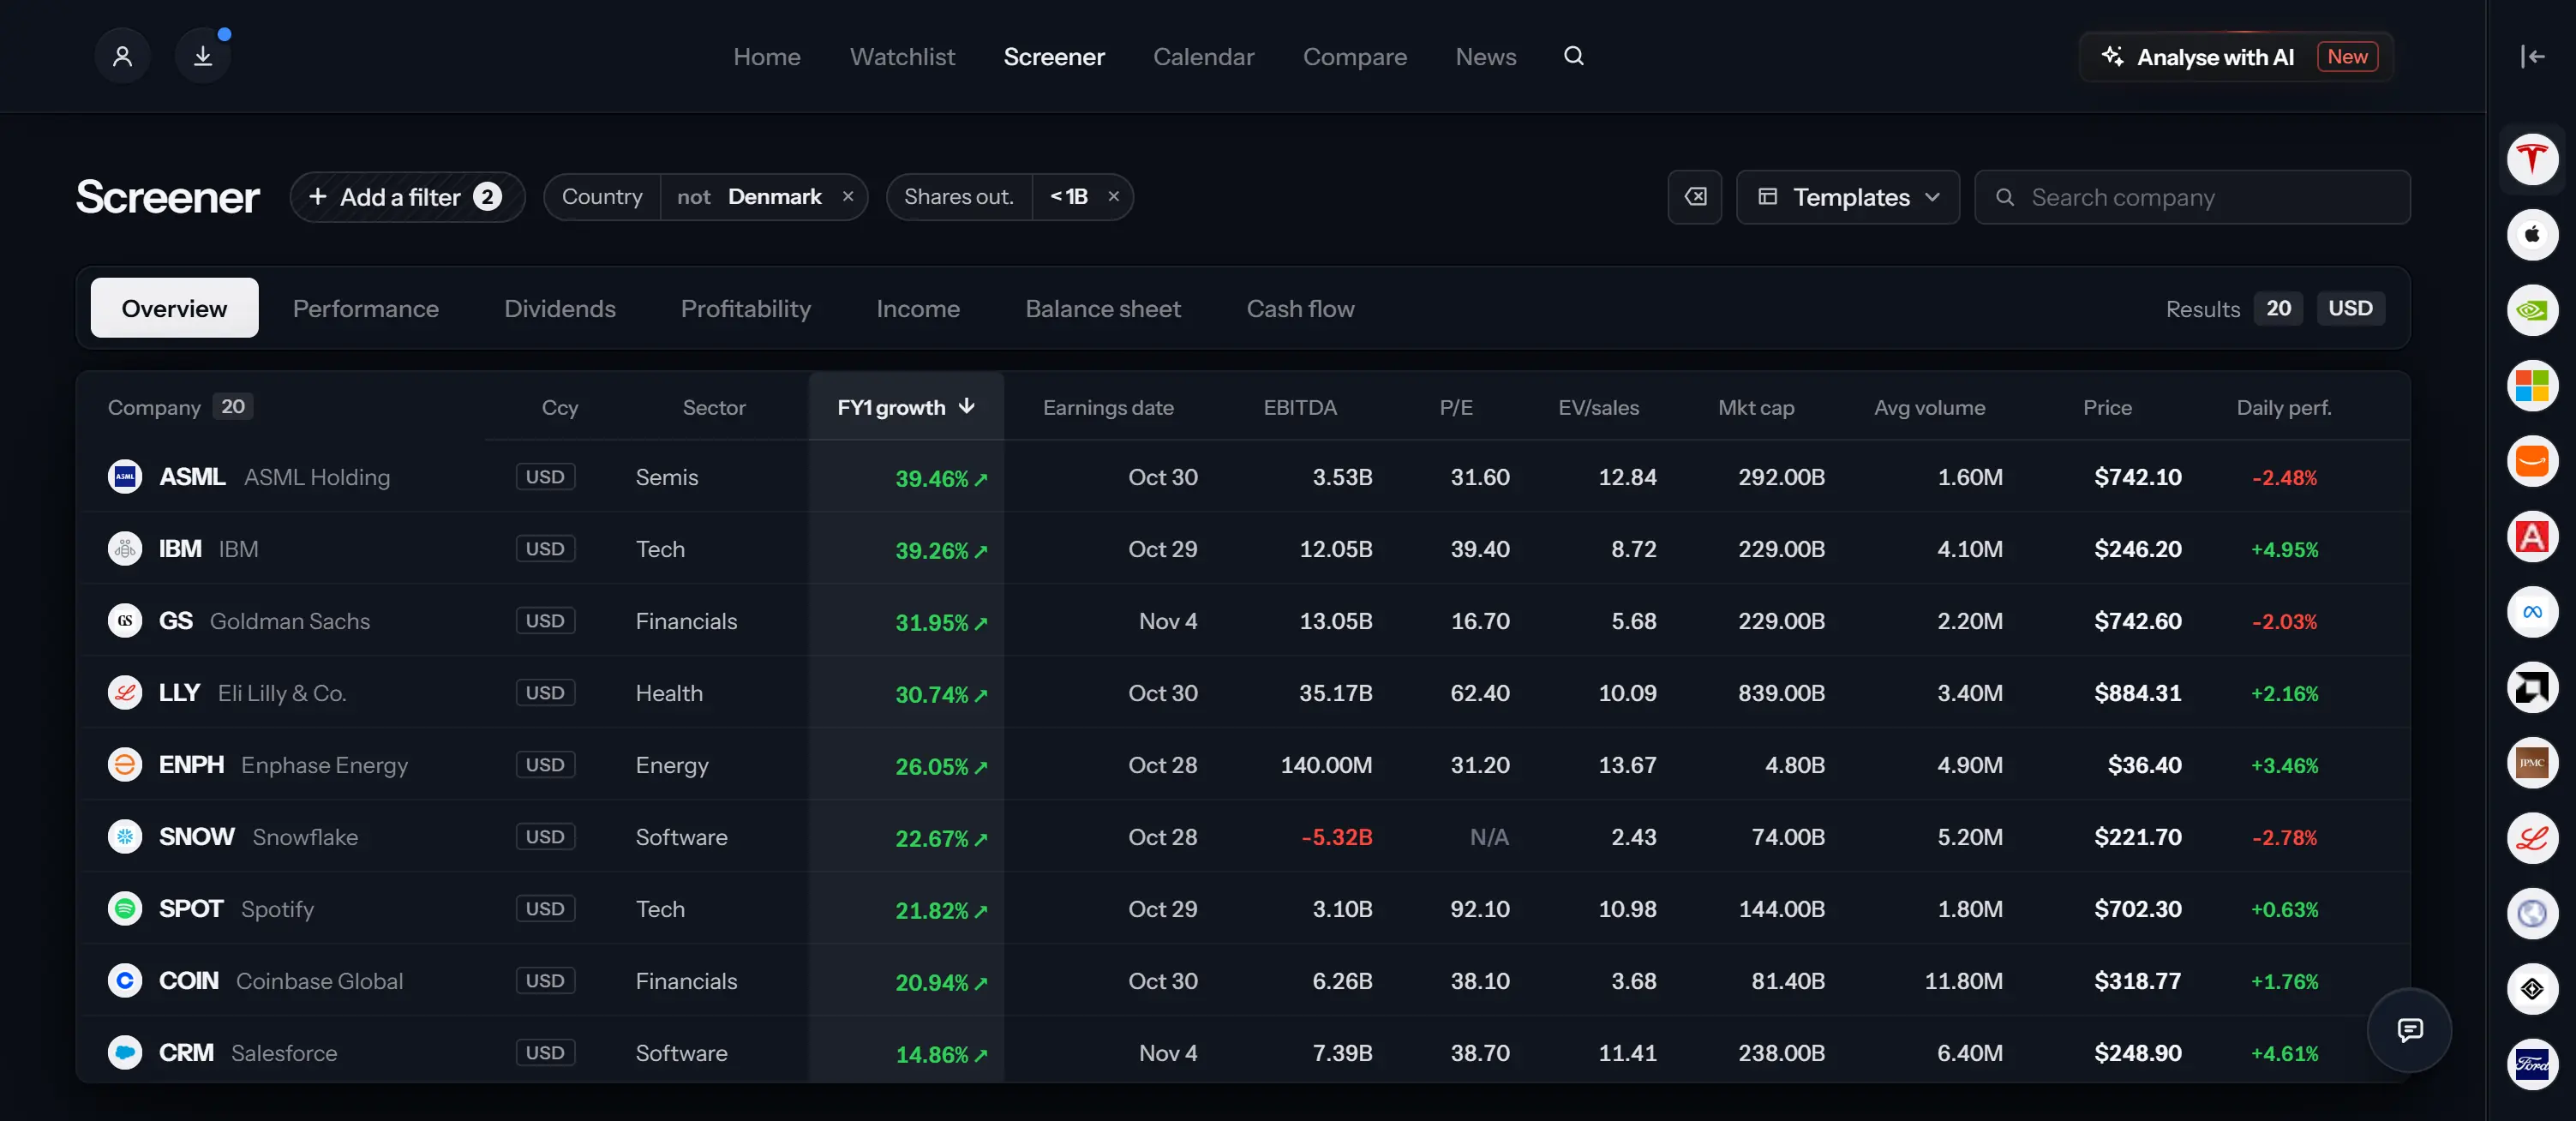Select the AMD logo in sidebar
The width and height of the screenshot is (2576, 1121).
tap(2532, 687)
